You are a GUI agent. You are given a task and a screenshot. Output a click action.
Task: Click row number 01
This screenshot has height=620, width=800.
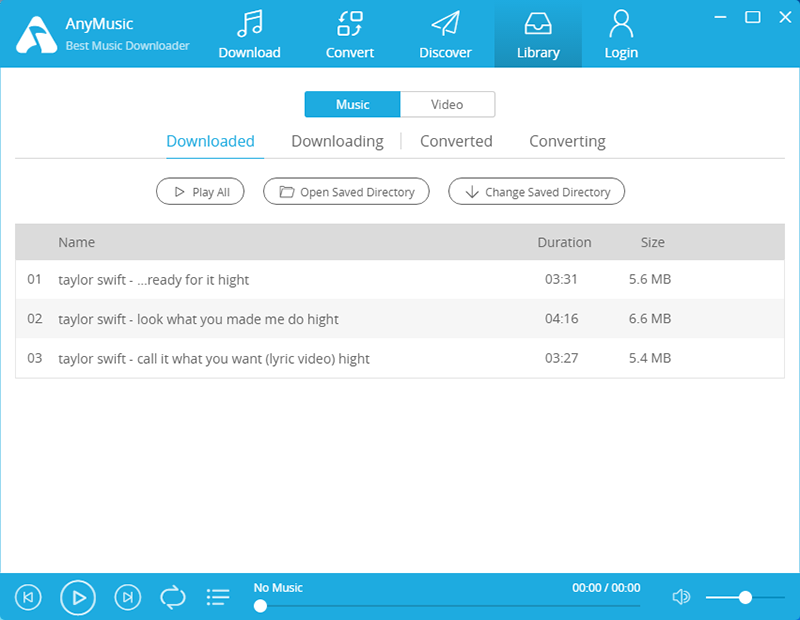click(x=34, y=279)
